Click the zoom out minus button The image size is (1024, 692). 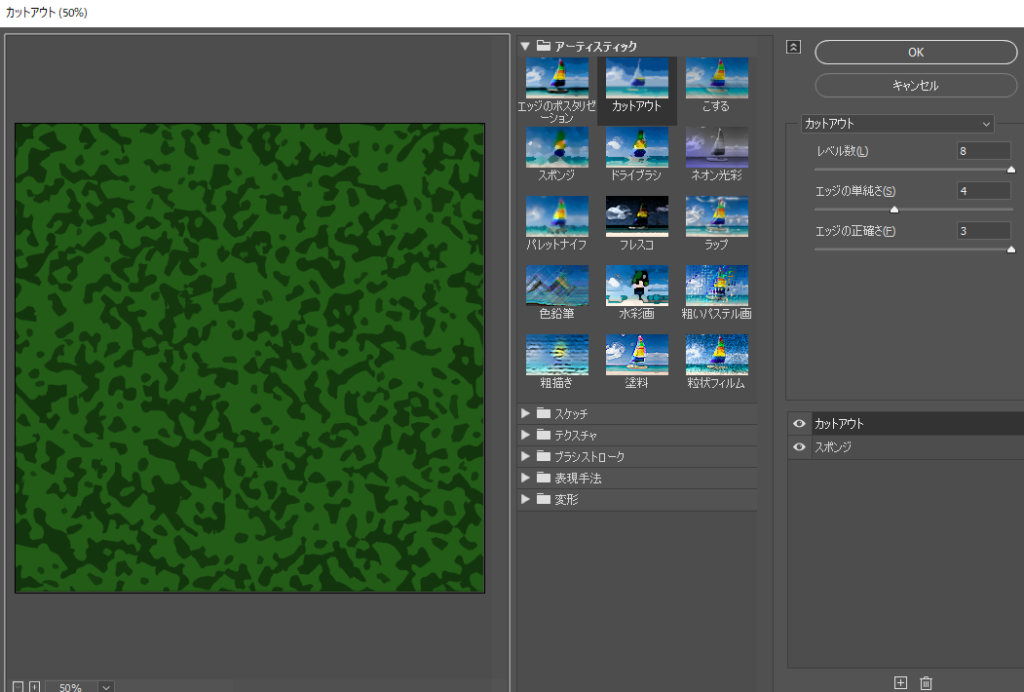coord(19,687)
